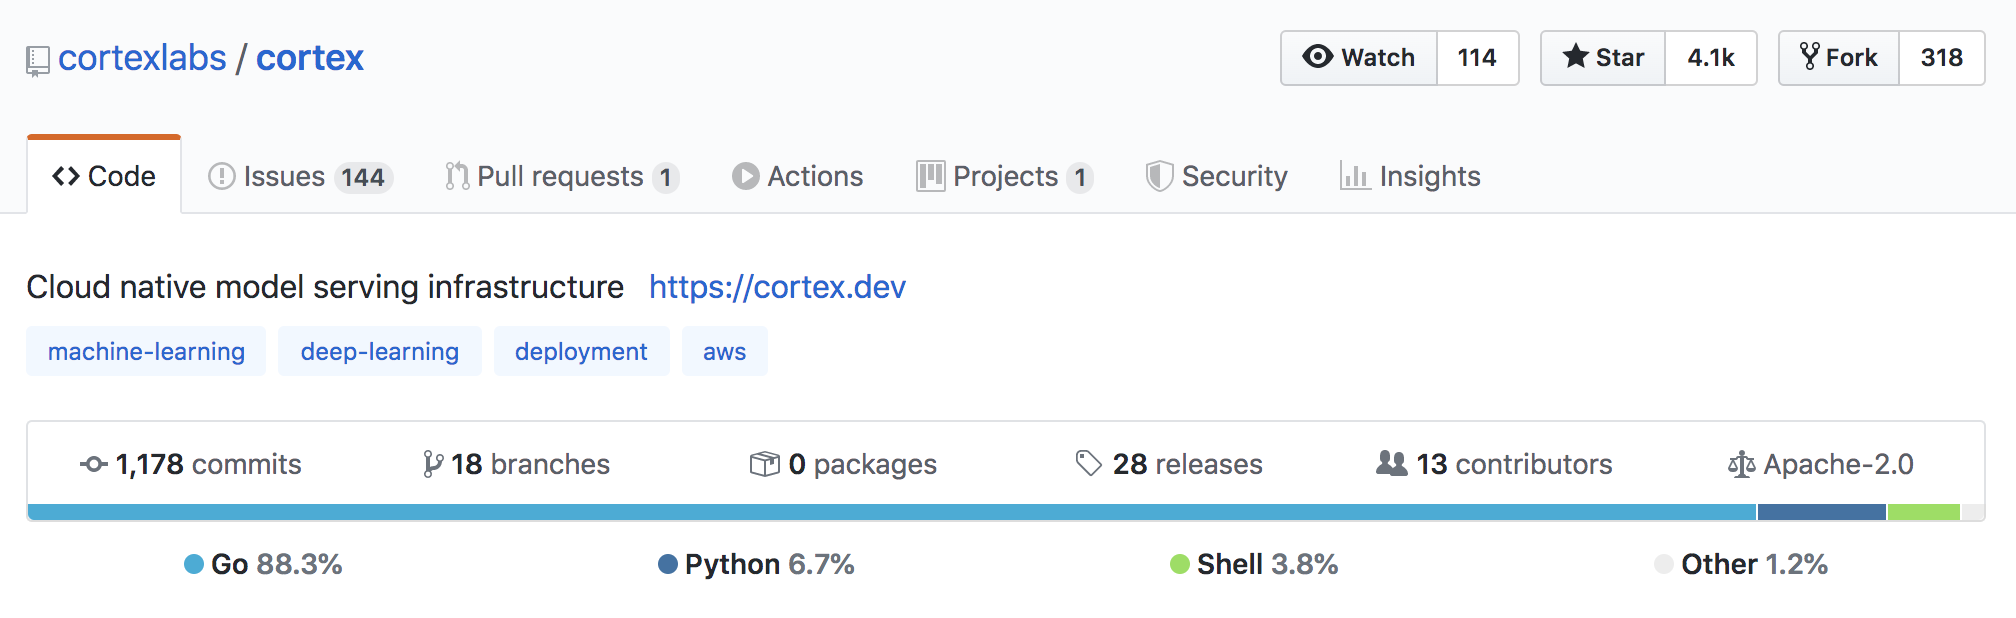This screenshot has height=618, width=2016.
Task: Select the Python 6.7% language entry
Action: click(x=756, y=564)
